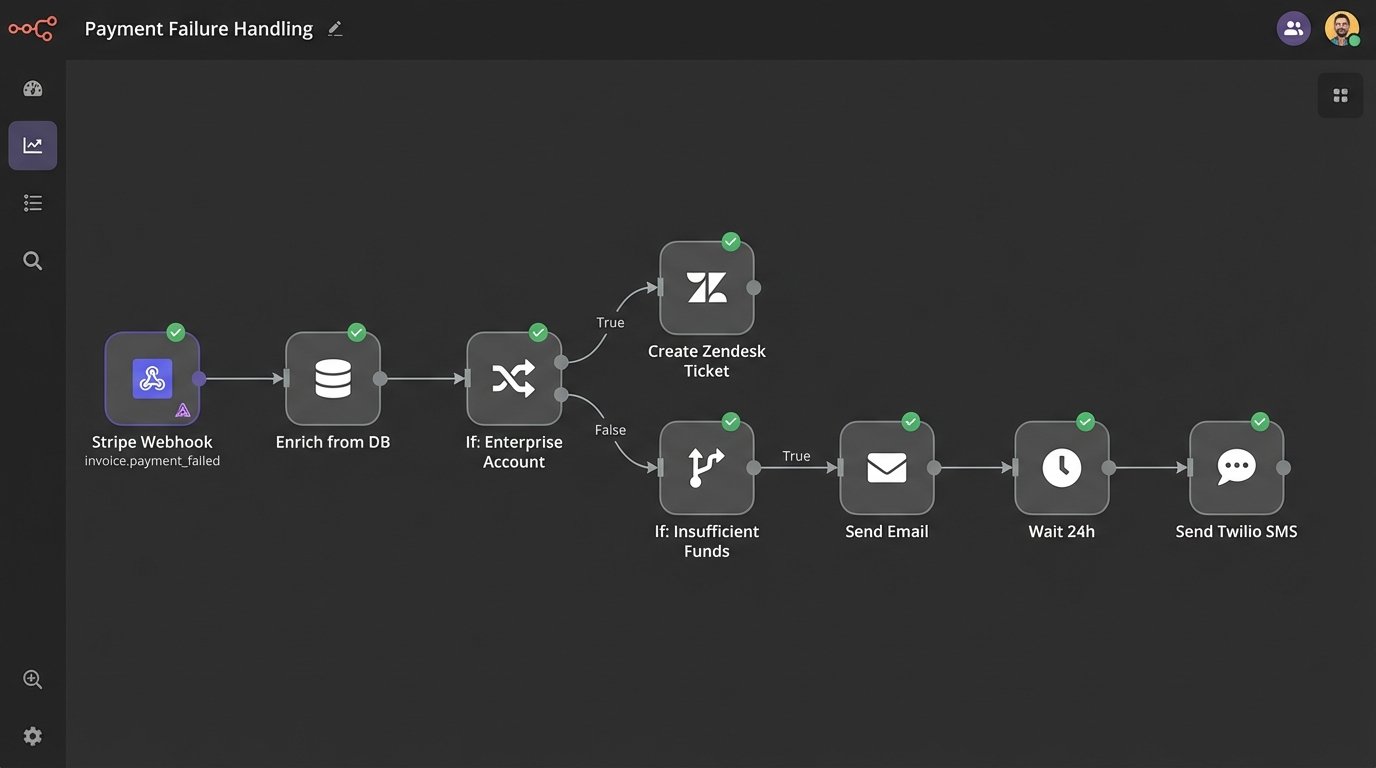Toggle the success checkmark on Send Email

[x=910, y=421]
